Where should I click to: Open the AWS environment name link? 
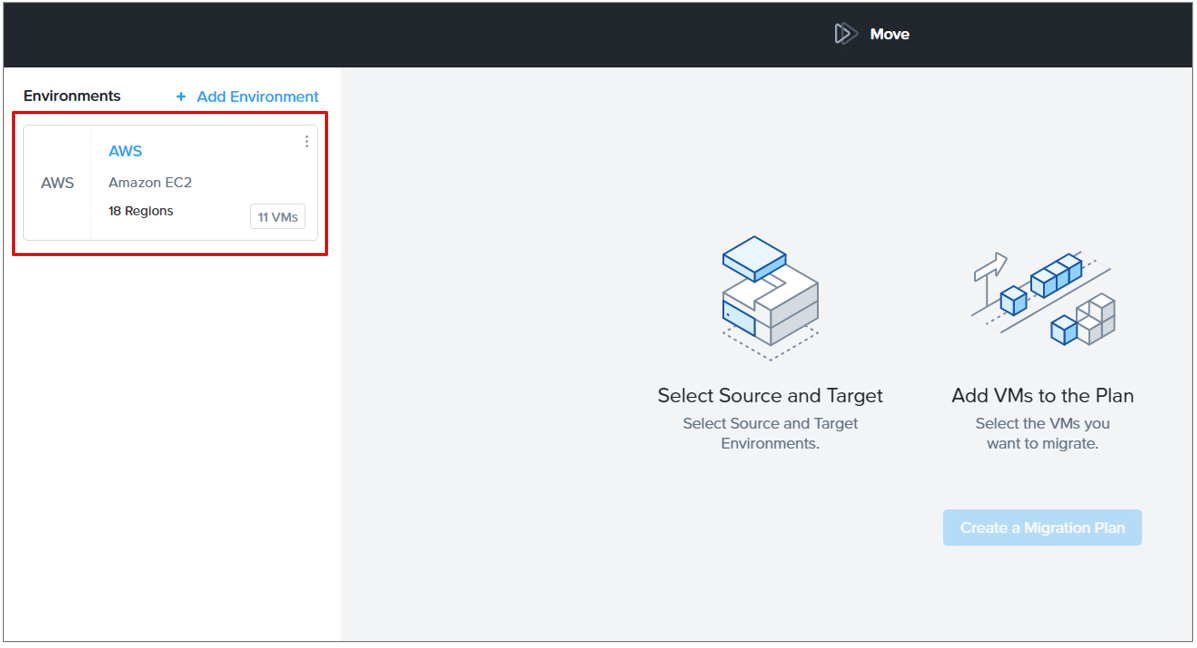(x=125, y=151)
